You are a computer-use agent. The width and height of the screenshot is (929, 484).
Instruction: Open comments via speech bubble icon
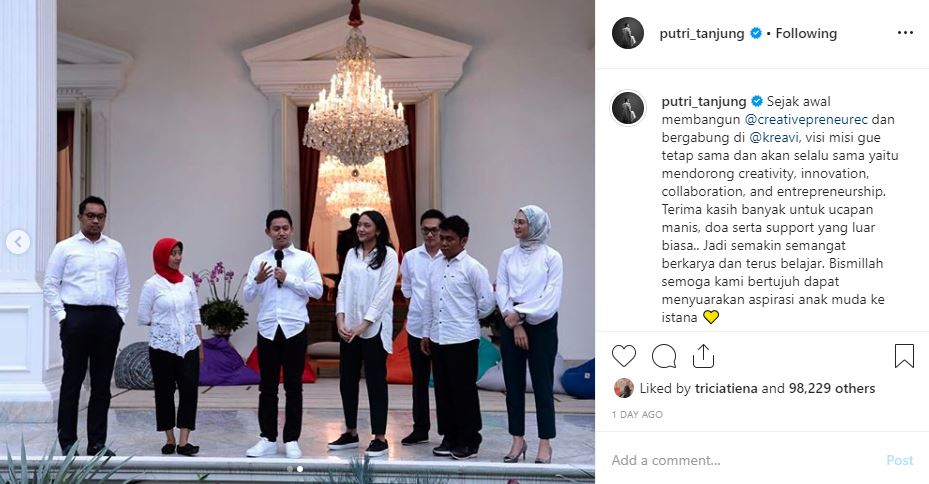[664, 356]
